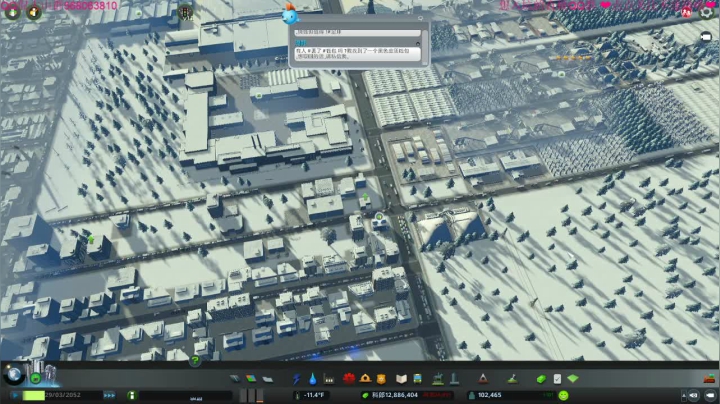Open the Districts painting menu
The width and height of the screenshot is (720, 404).
pyautogui.click(x=267, y=379)
